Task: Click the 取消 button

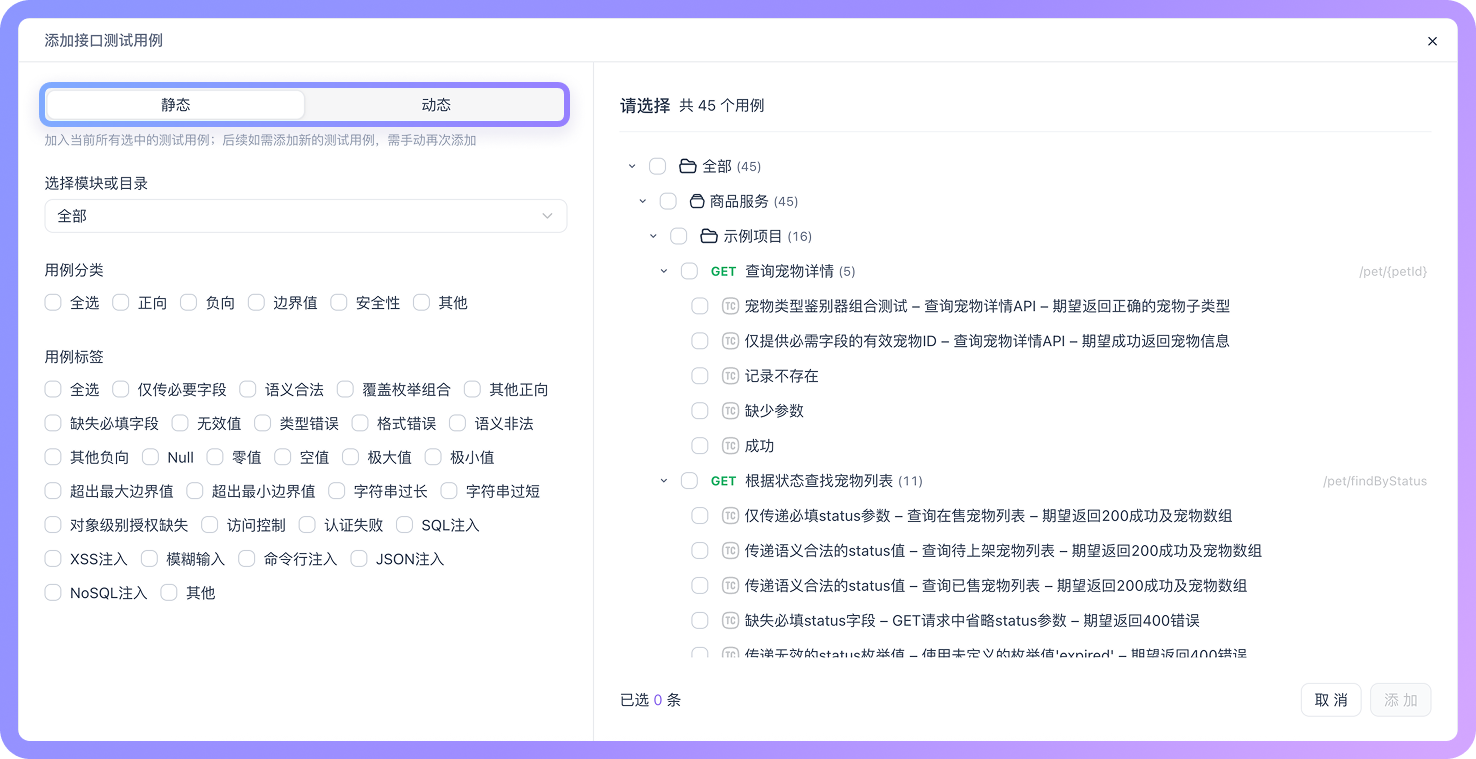Action: coord(1331,700)
